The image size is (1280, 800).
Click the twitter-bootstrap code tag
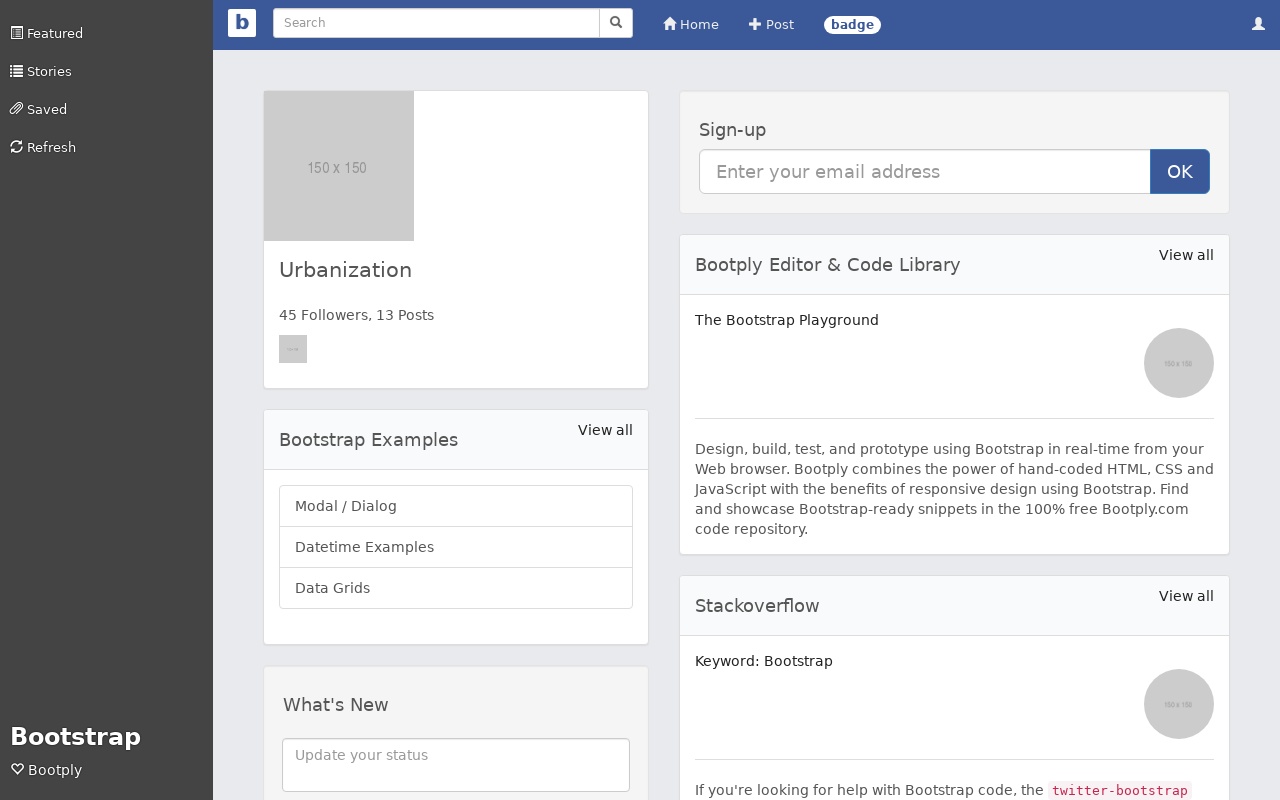(1120, 790)
